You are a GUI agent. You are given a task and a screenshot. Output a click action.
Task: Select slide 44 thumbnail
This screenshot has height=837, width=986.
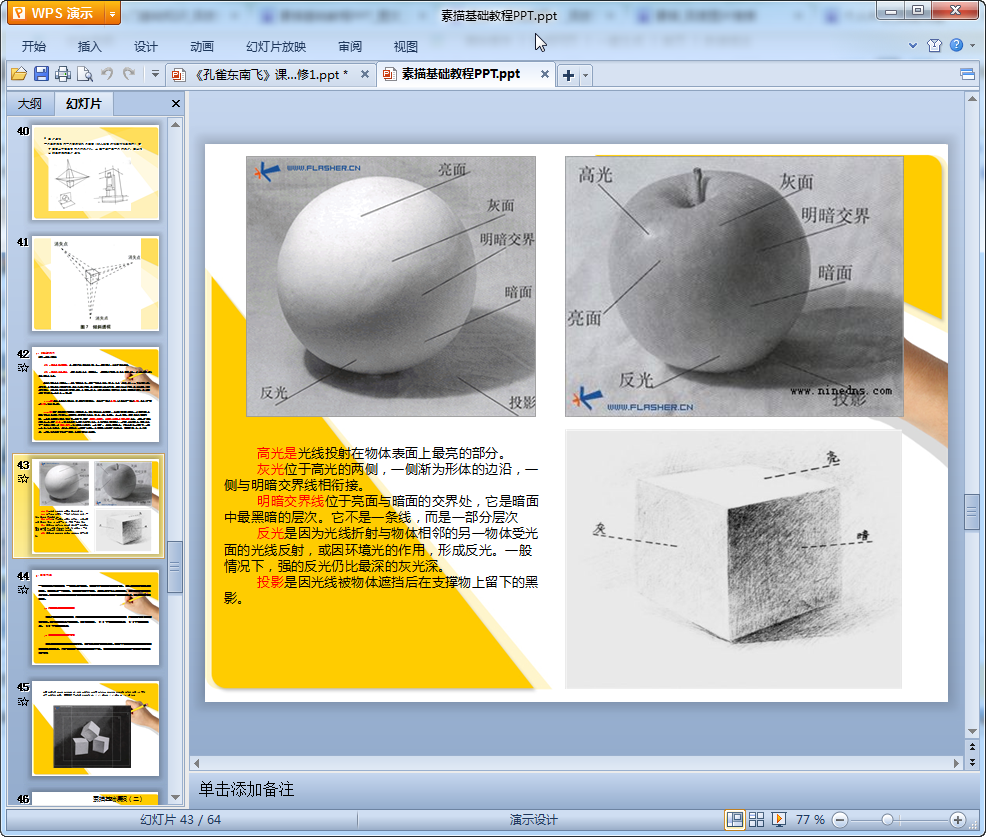point(96,618)
